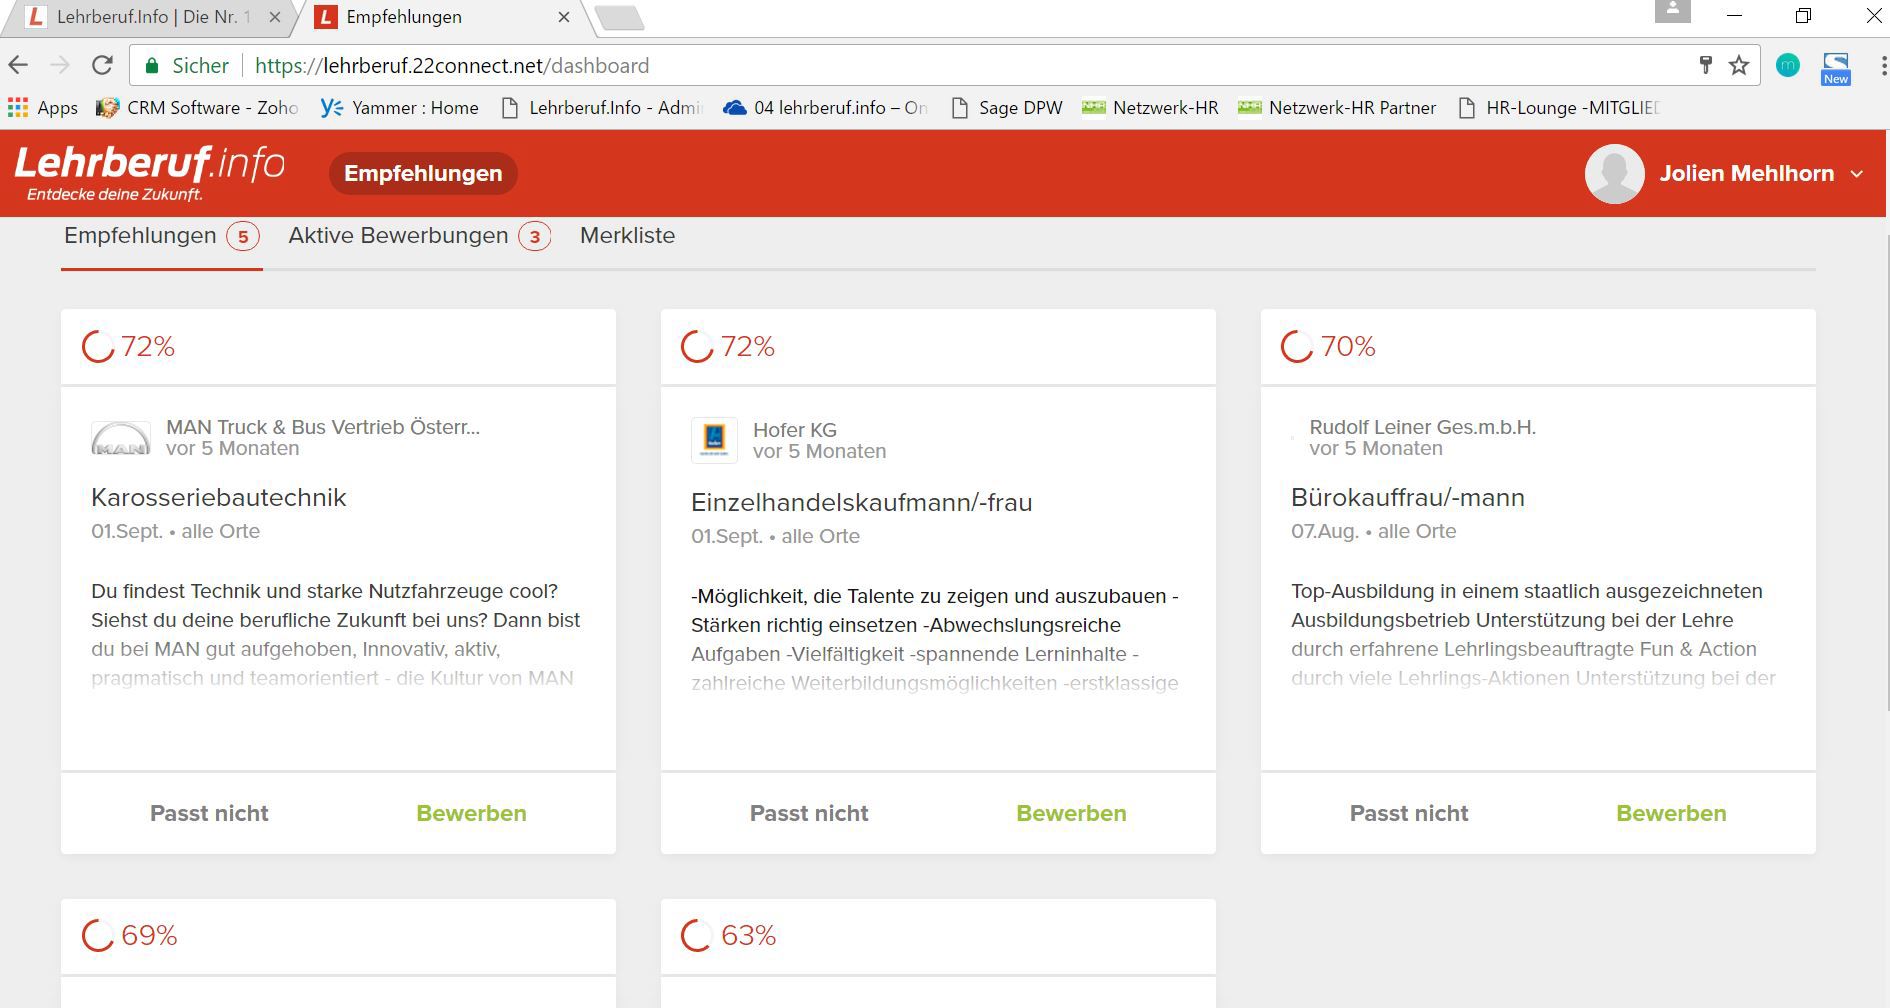
Task: Reload the page
Action: (x=102, y=66)
